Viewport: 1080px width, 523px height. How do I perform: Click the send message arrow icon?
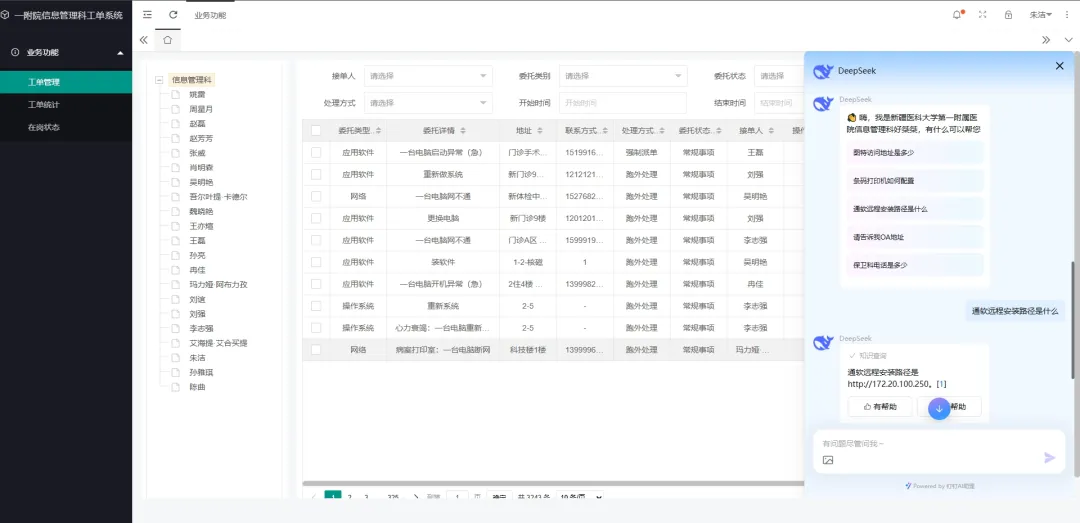(1049, 458)
